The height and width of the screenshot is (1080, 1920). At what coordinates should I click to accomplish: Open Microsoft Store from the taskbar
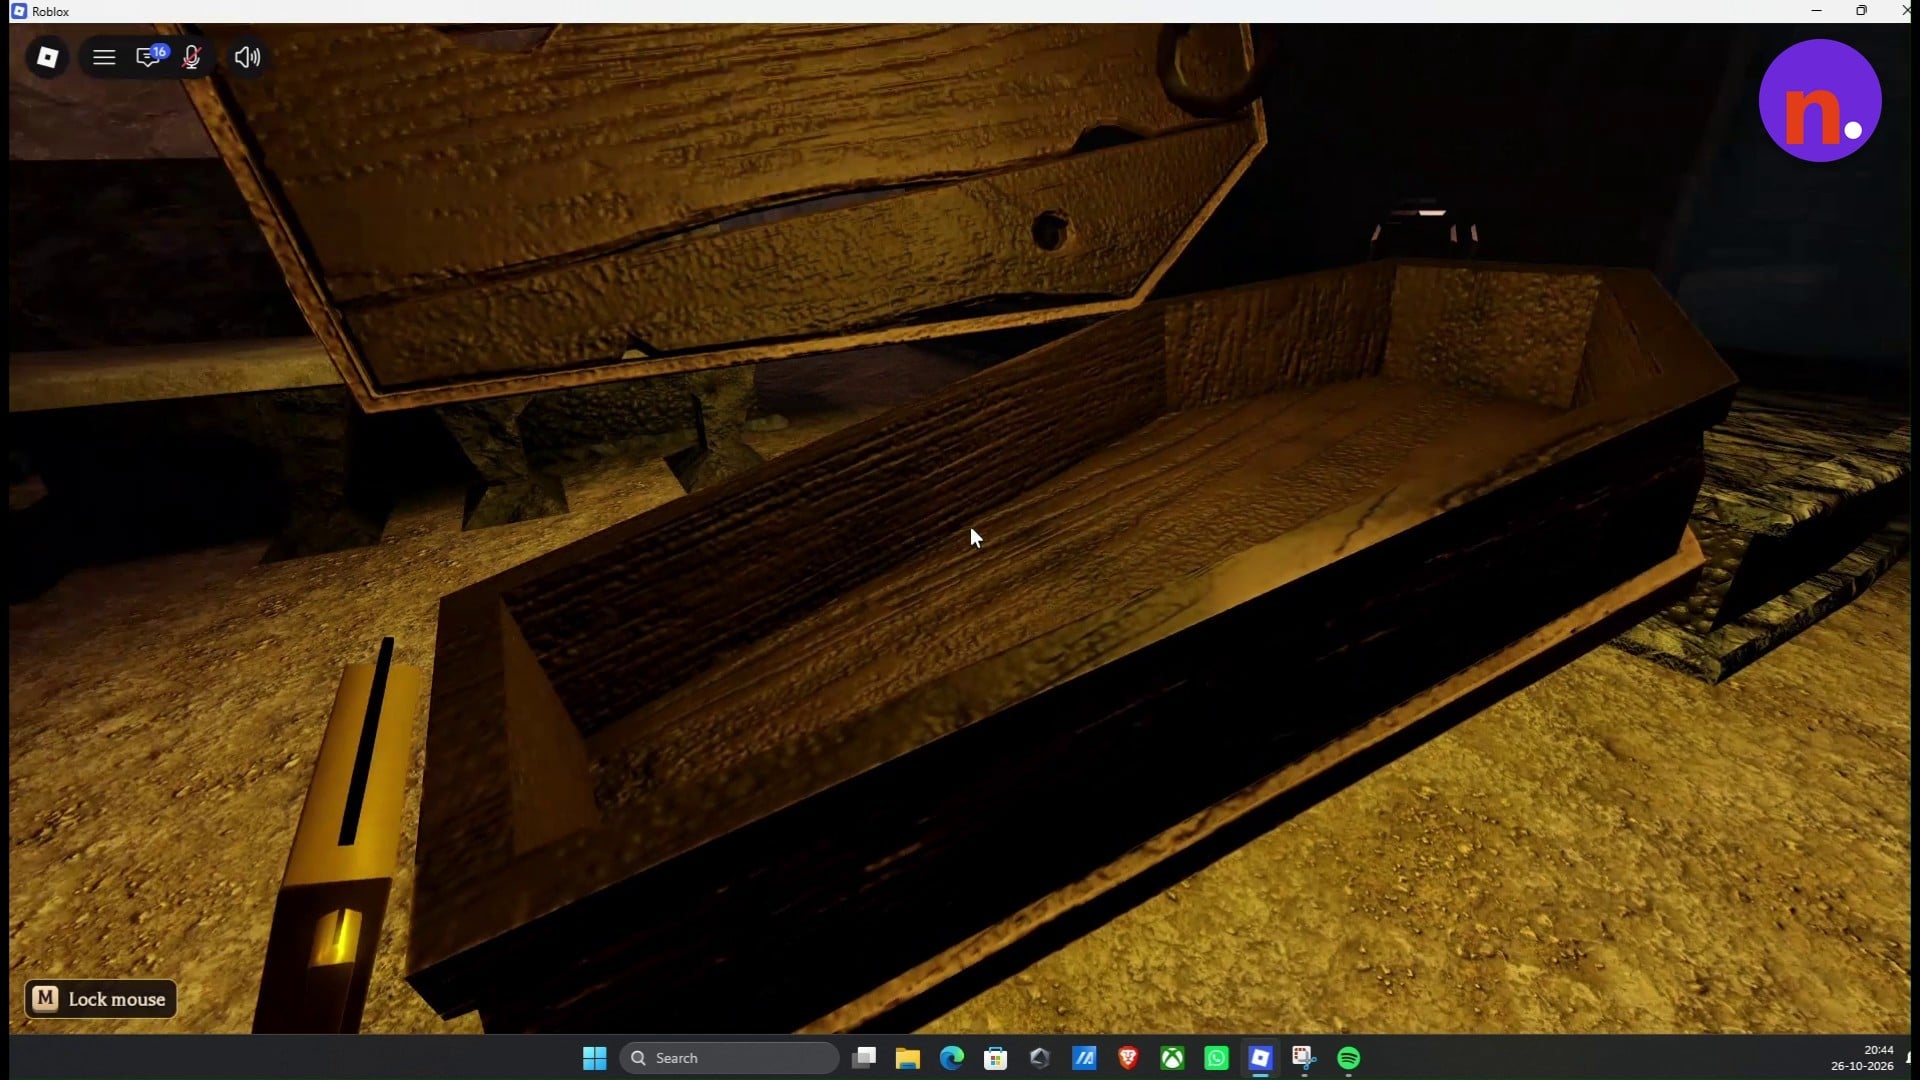996,1058
